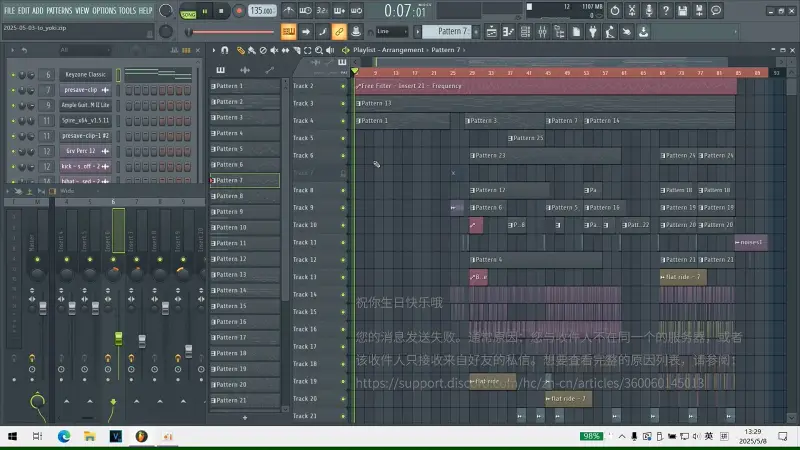This screenshot has width=800, height=450.
Task: Select the playlist Slip tool
Action: (285, 50)
